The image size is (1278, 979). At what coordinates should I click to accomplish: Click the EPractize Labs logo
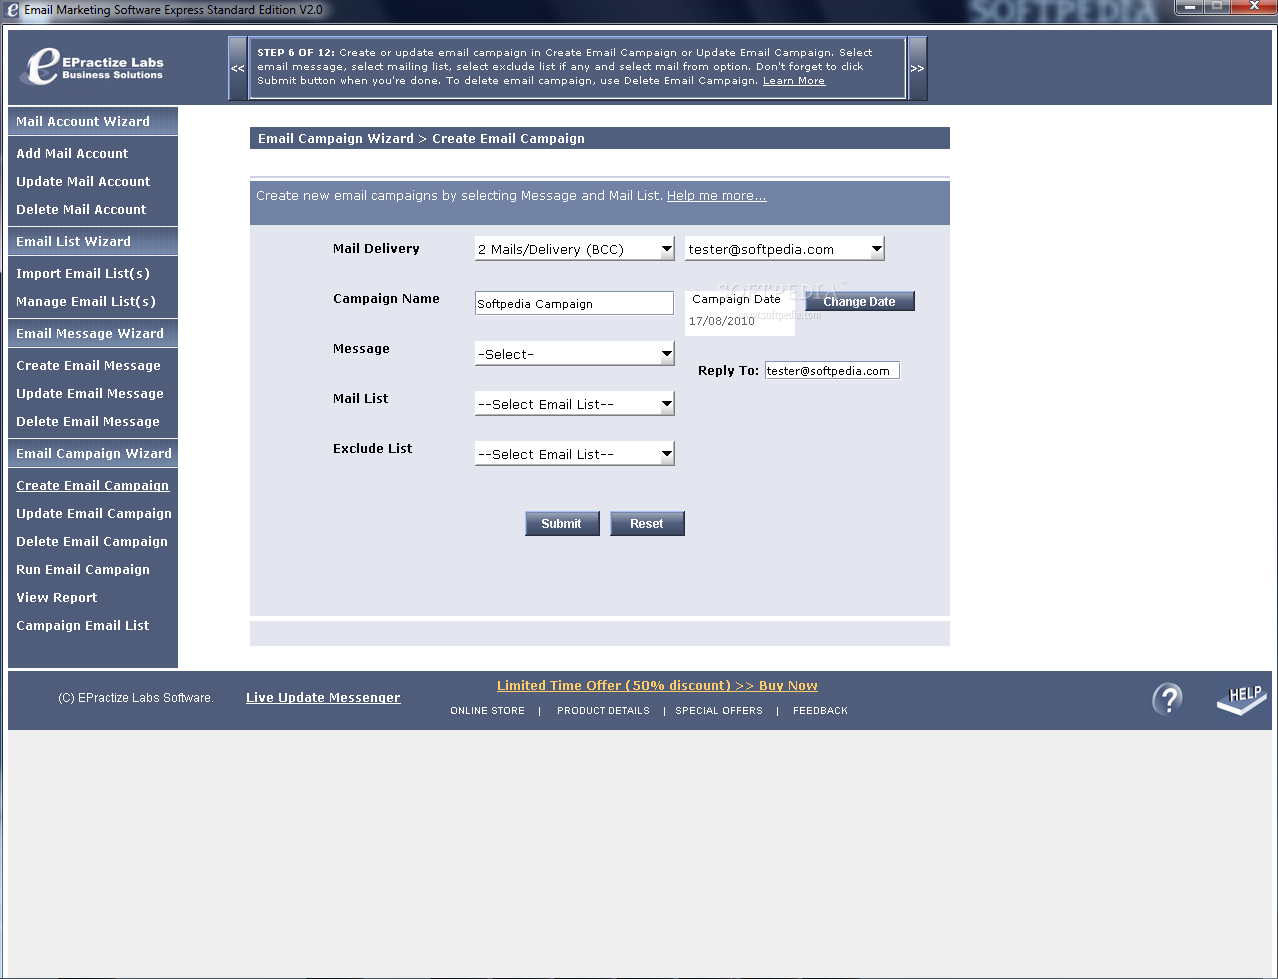[92, 67]
